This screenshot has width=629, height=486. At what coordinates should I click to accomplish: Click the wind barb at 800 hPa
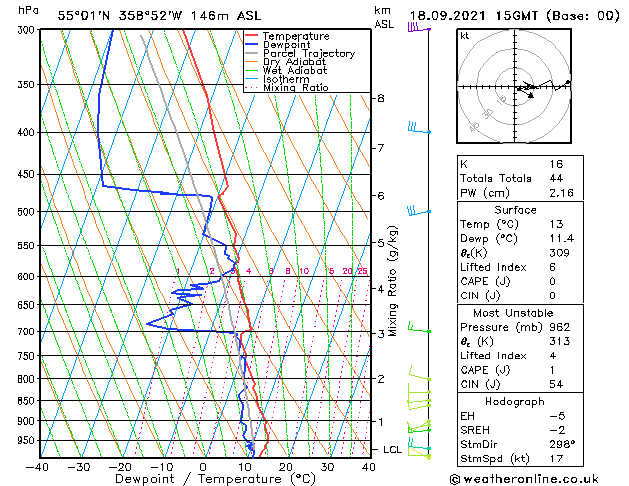(420, 373)
